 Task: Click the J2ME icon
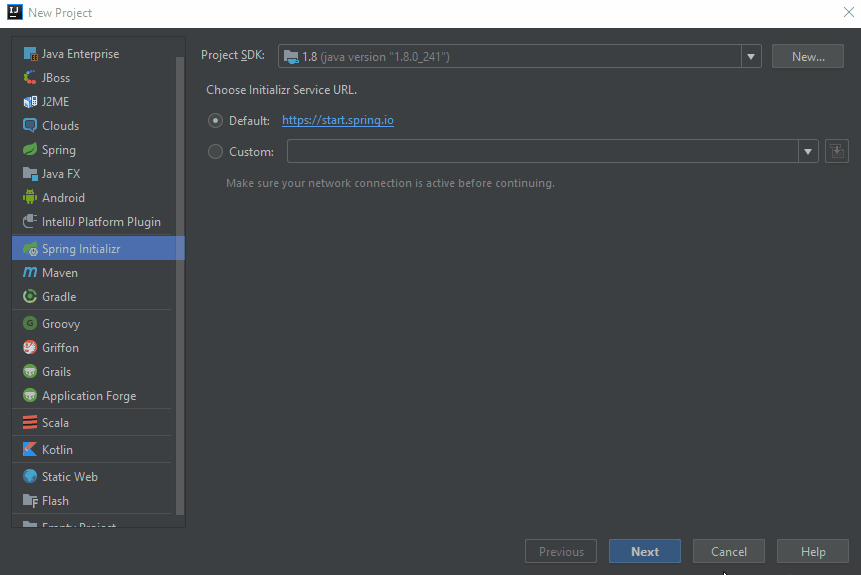pos(30,102)
